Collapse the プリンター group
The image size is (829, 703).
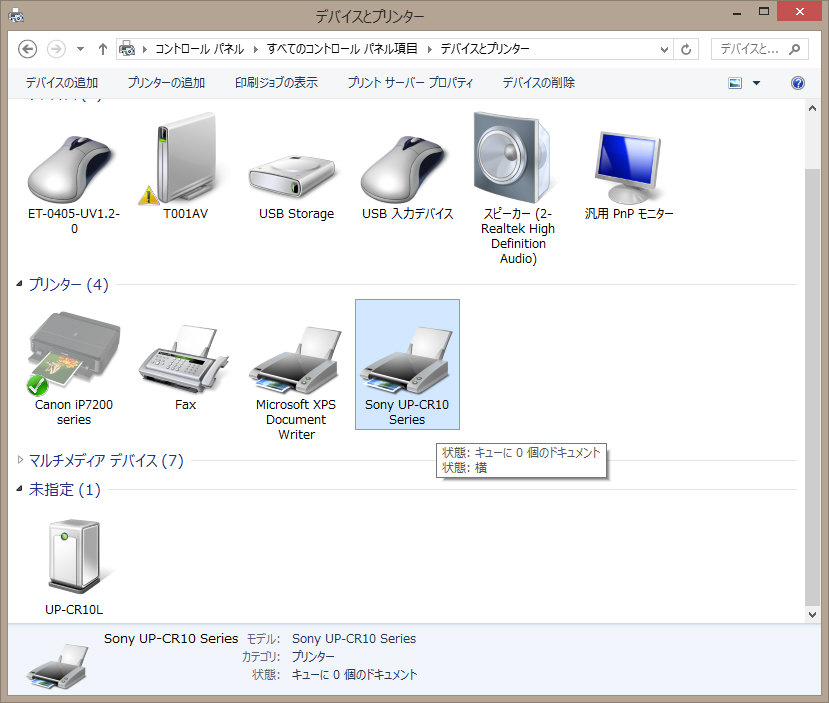pos(22,285)
